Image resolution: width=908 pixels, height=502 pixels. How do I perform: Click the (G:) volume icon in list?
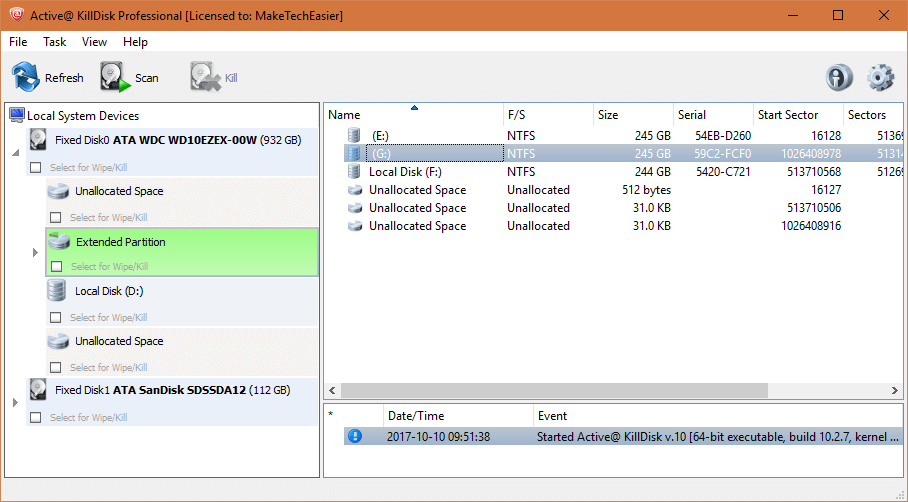[354, 153]
